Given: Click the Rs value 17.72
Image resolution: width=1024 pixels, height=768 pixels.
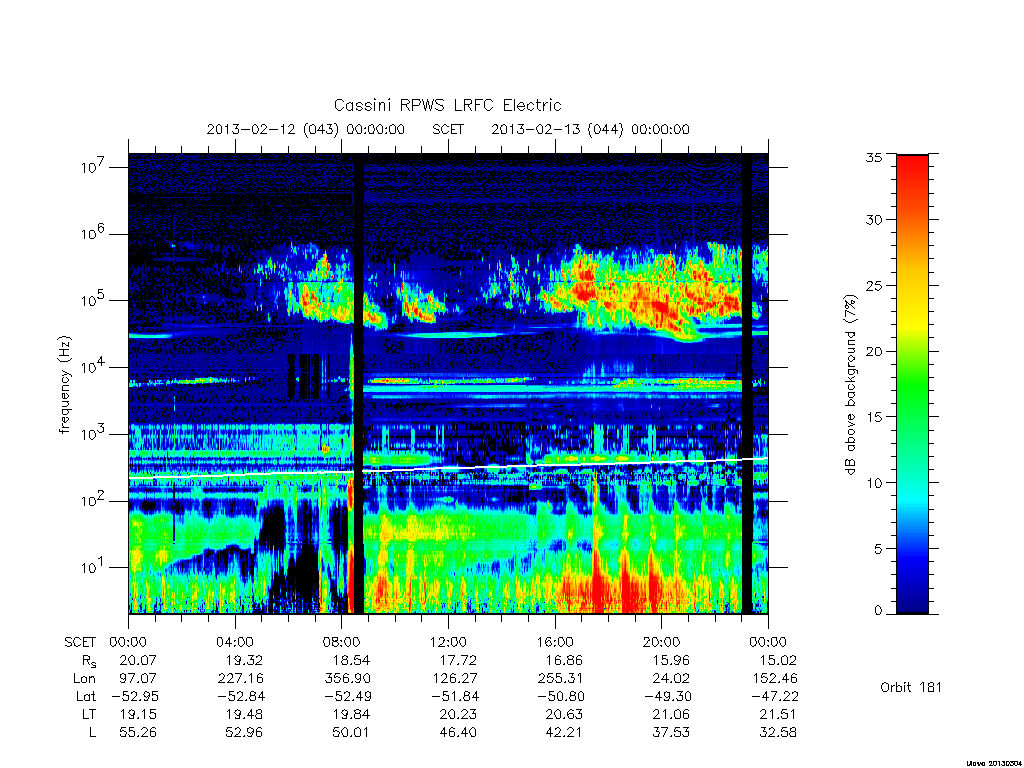Looking at the screenshot, I should pyautogui.click(x=458, y=660).
